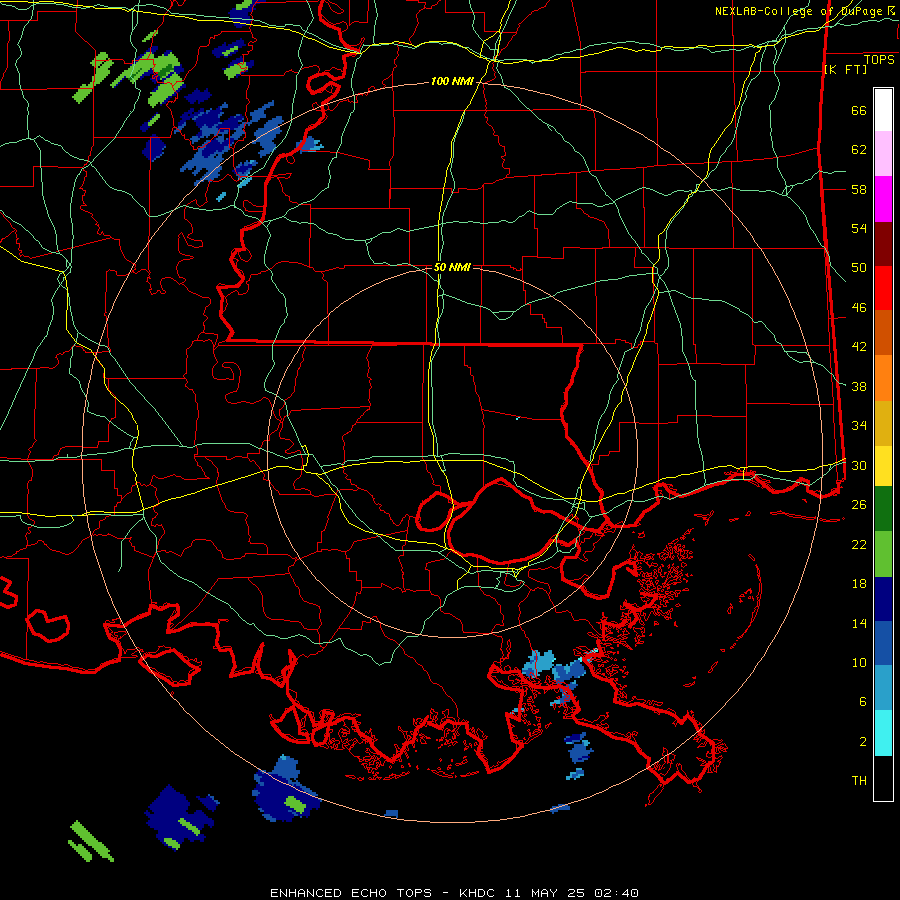Click the bright red 46-50 kft swatch
Image resolution: width=900 pixels, height=900 pixels.
[883, 288]
